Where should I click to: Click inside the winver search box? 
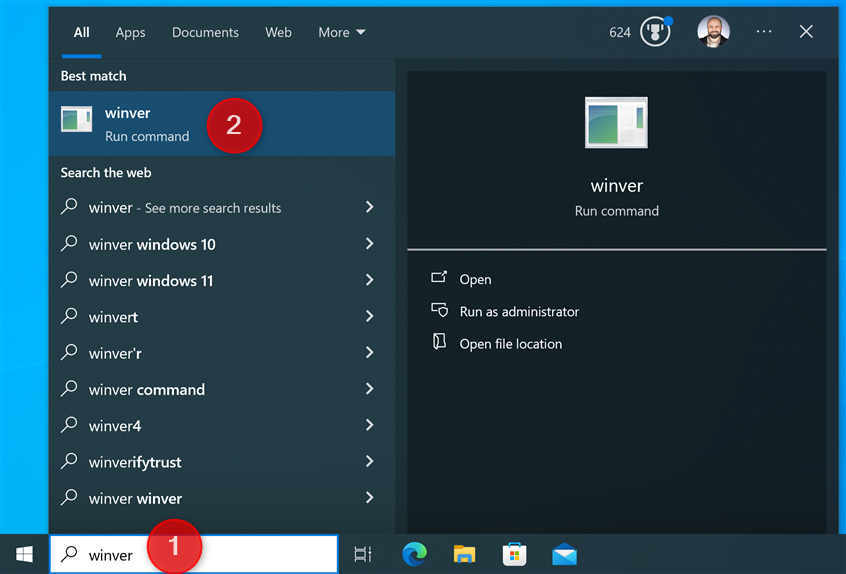tap(194, 554)
